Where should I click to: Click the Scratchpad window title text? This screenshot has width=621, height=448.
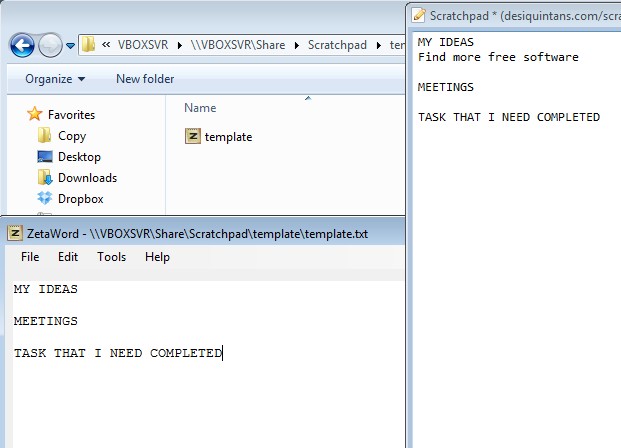525,16
